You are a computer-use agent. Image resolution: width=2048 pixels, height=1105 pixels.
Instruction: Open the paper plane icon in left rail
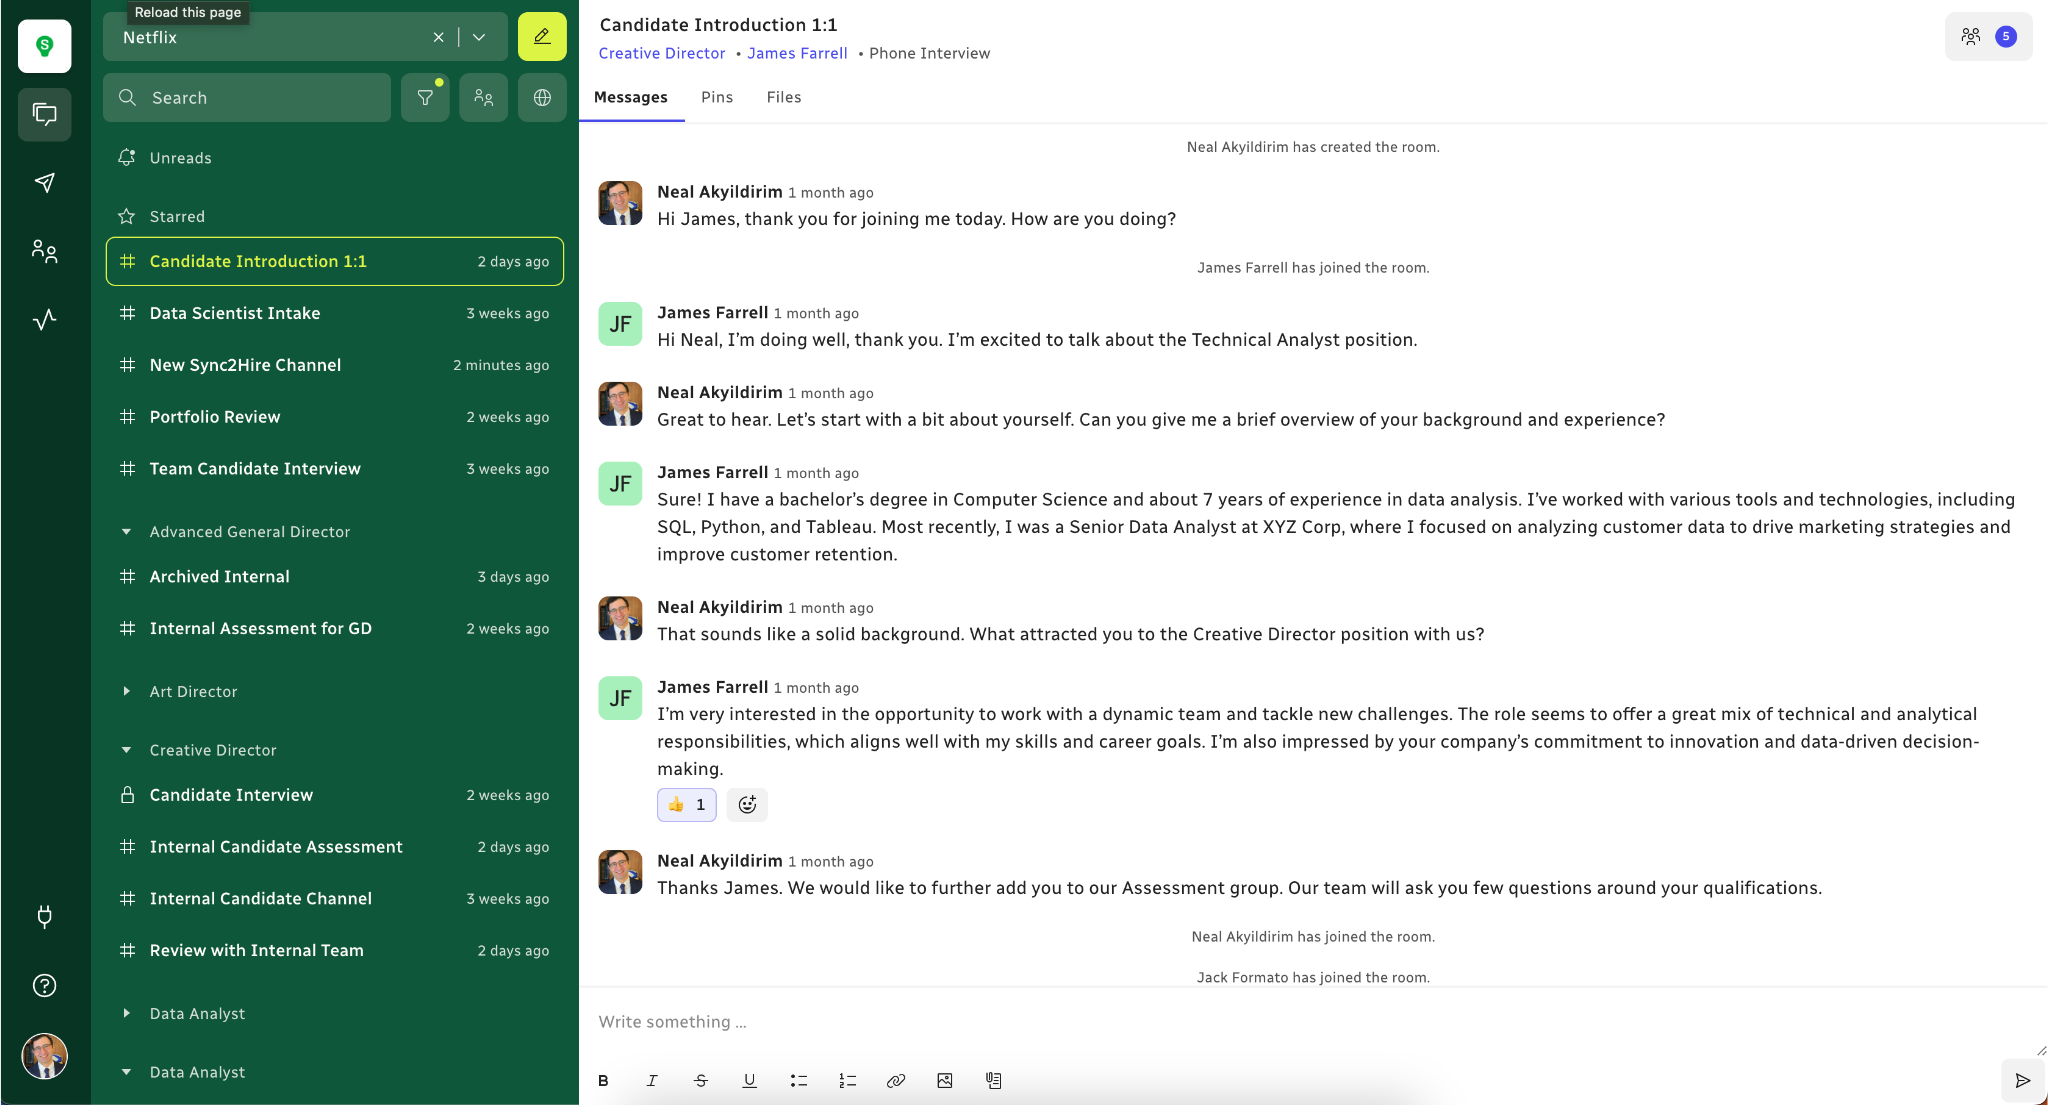pos(45,182)
